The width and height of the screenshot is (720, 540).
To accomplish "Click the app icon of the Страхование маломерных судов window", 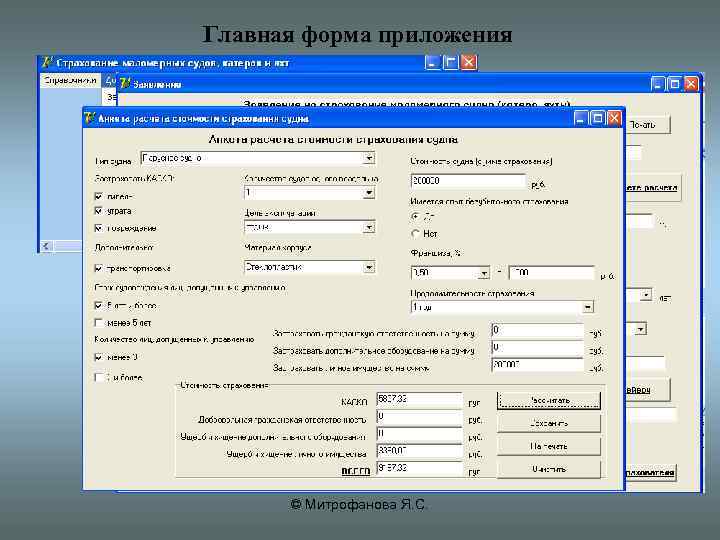I will (47, 62).
